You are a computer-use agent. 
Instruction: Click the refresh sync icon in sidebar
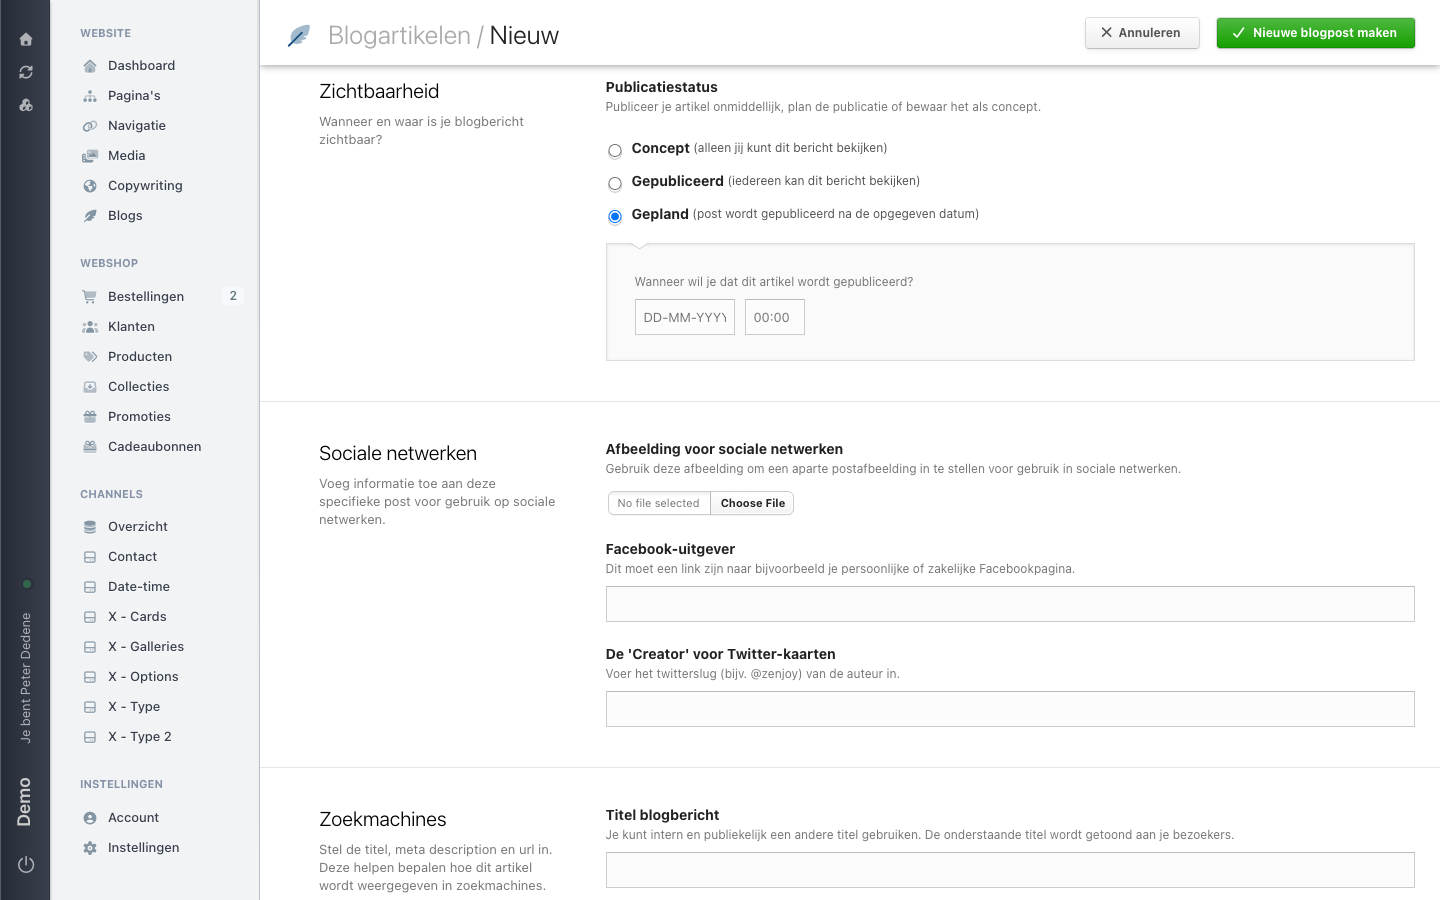coord(26,72)
